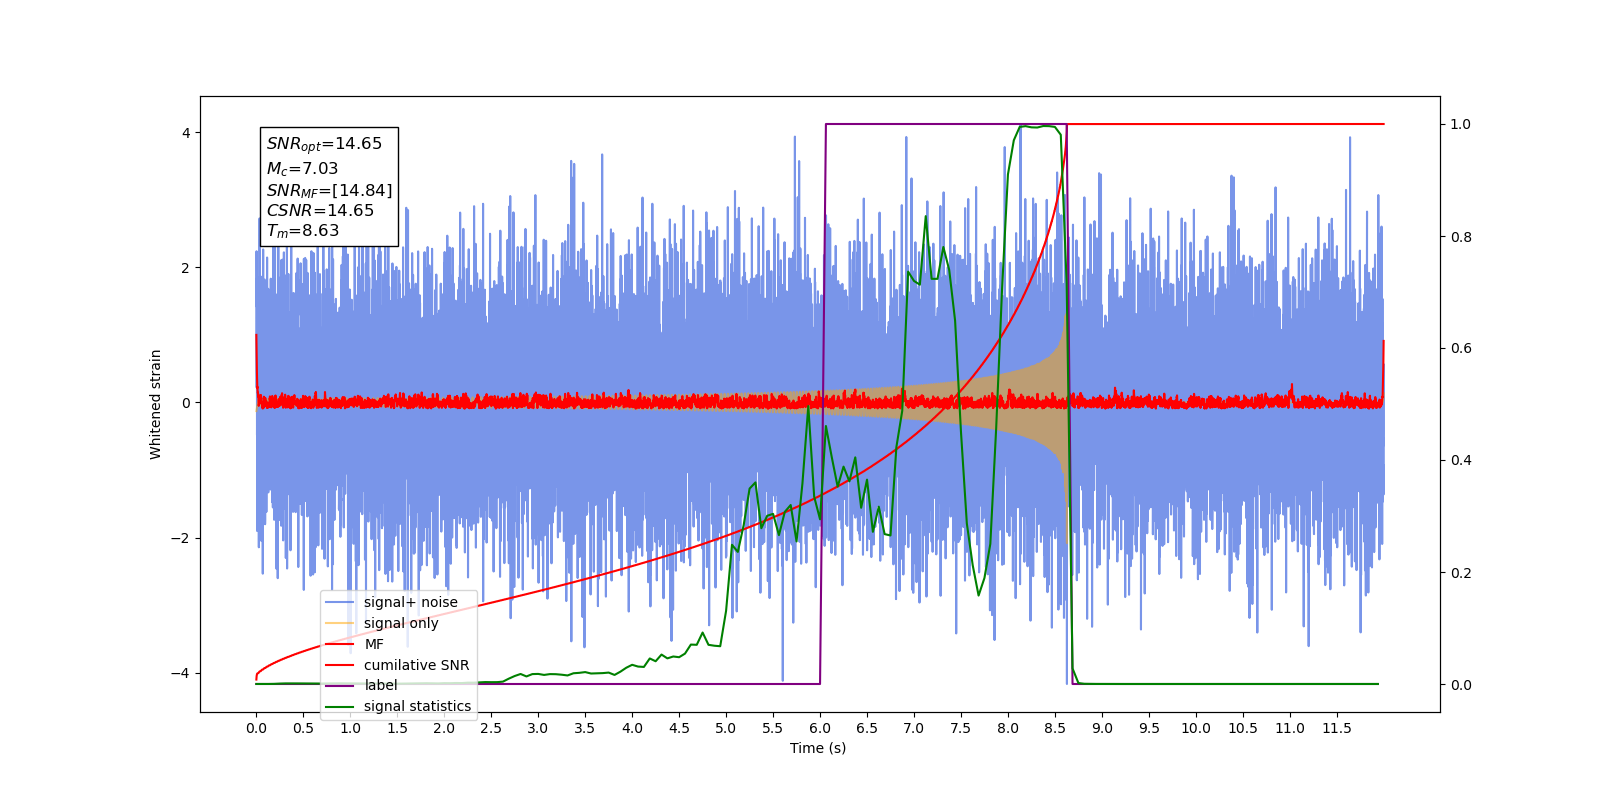Click the SNRMF=[14.84] annotation text
This screenshot has width=1600, height=800.
pos(329,190)
